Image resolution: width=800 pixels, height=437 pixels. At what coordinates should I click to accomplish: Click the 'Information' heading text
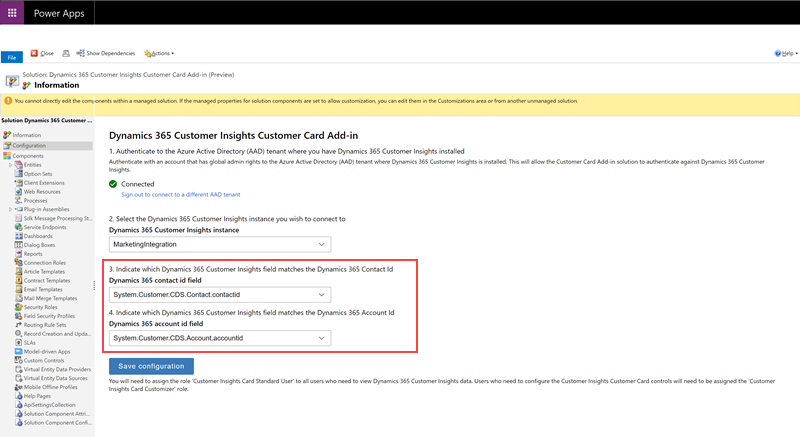tap(57, 85)
